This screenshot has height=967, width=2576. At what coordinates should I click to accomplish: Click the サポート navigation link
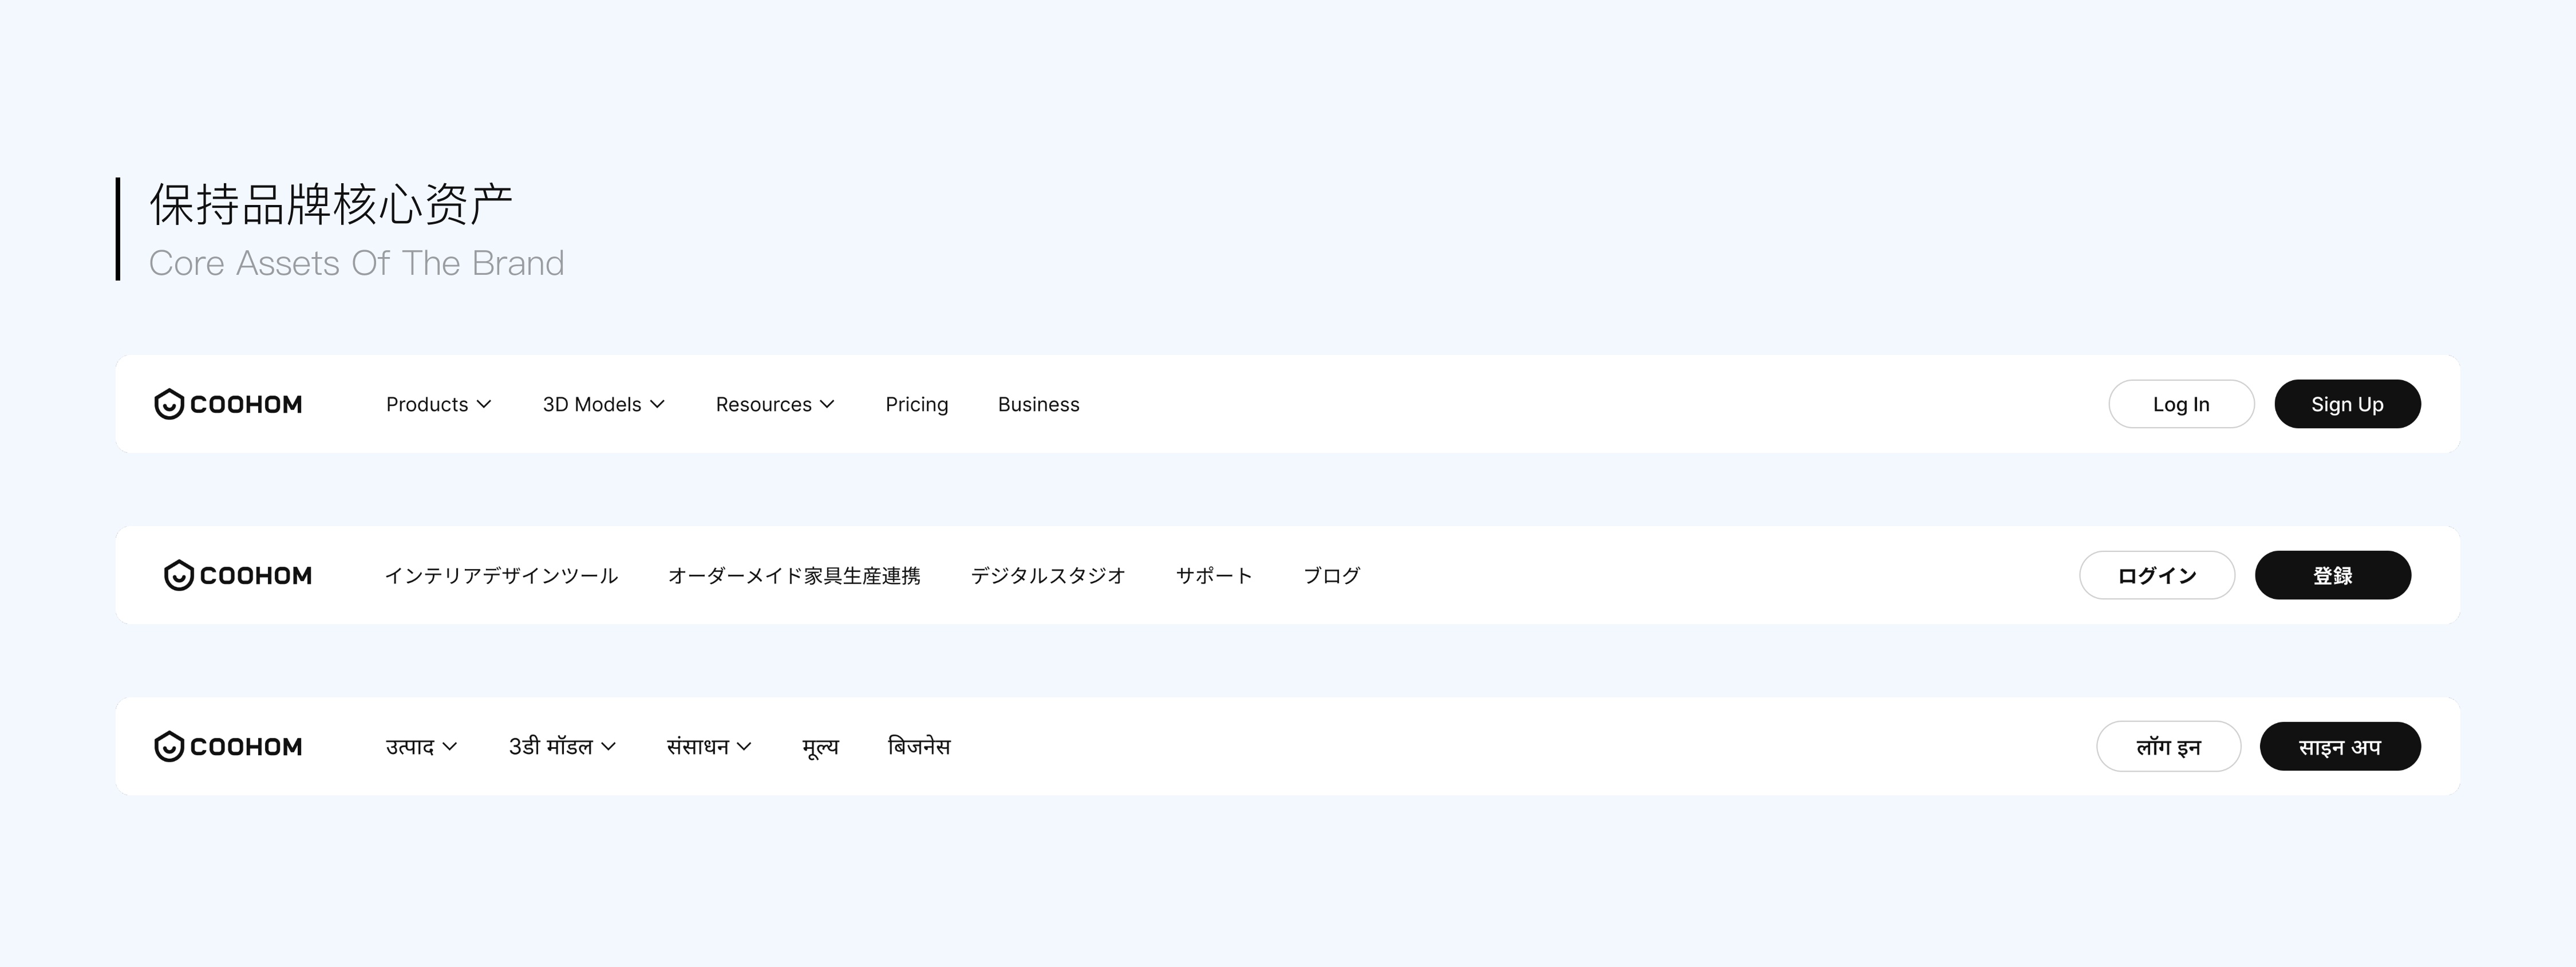(1214, 575)
